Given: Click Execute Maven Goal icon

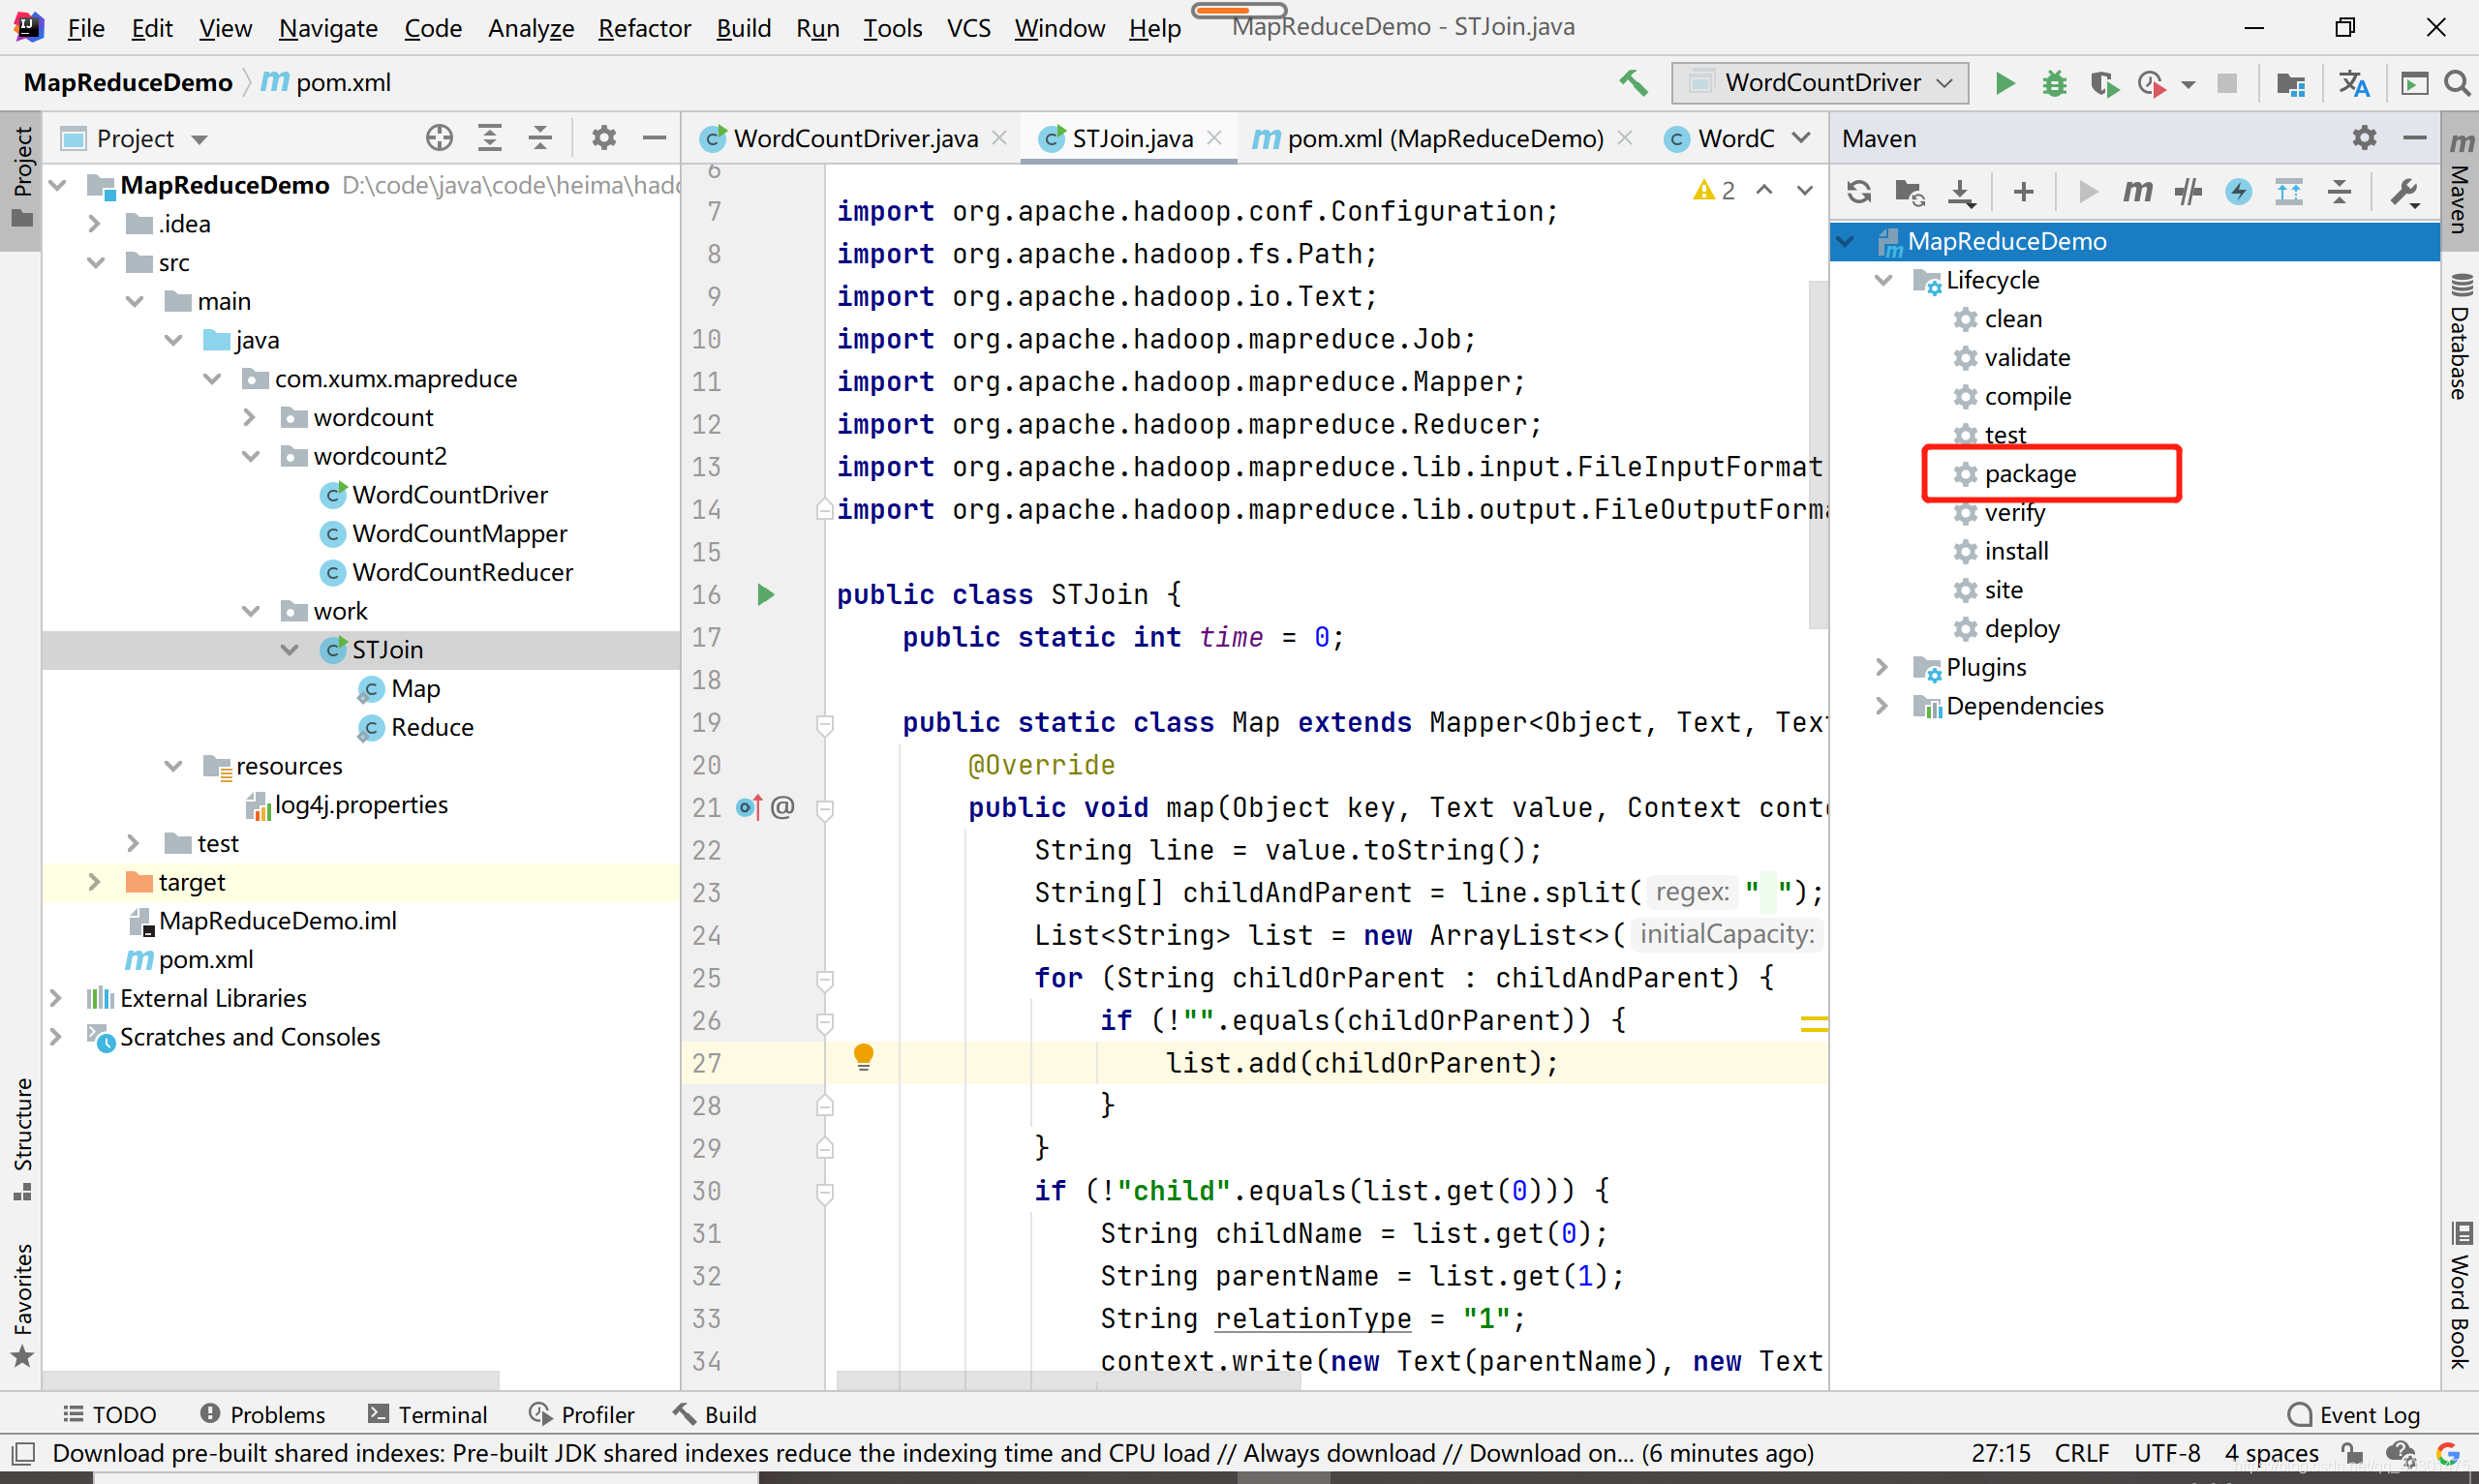Looking at the screenshot, I should click(x=2136, y=191).
